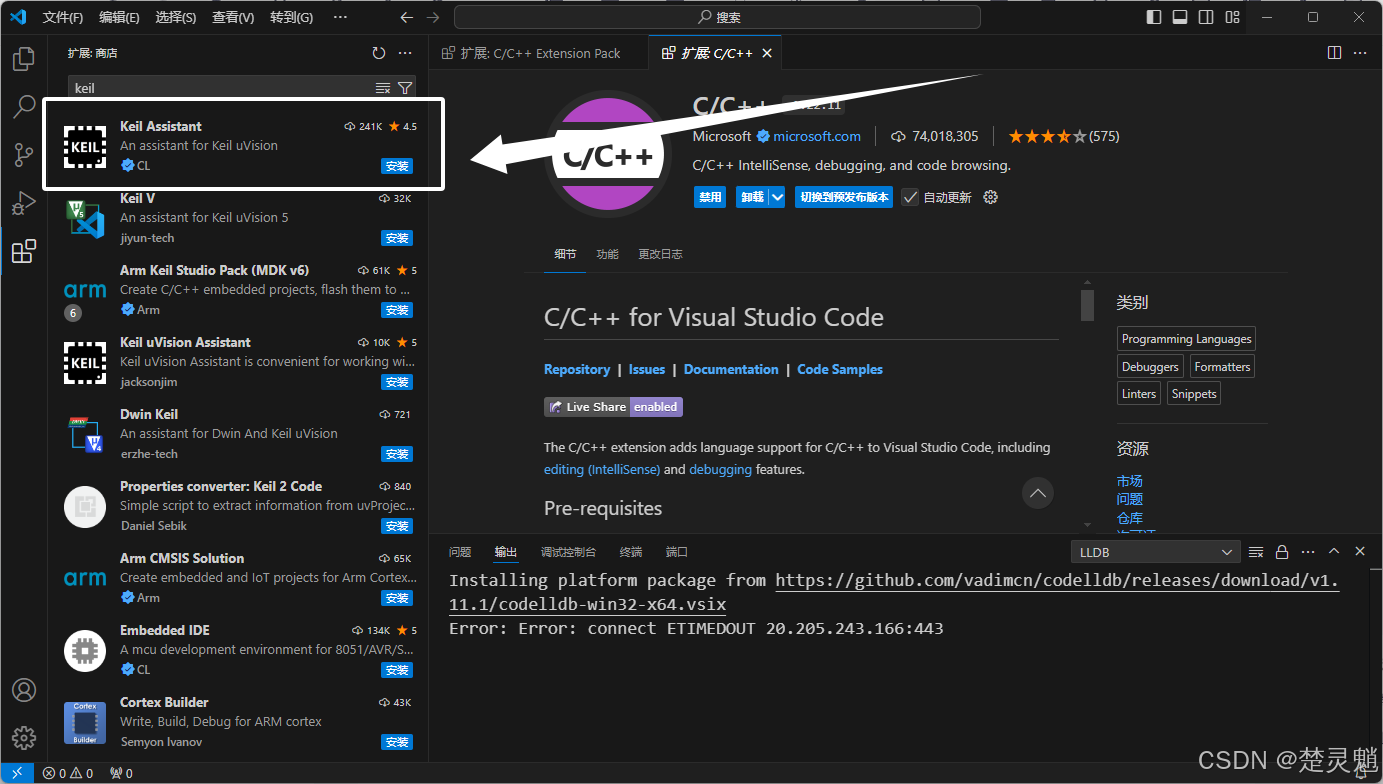Switch to pre-release version button
The image size is (1383, 784).
(x=845, y=197)
